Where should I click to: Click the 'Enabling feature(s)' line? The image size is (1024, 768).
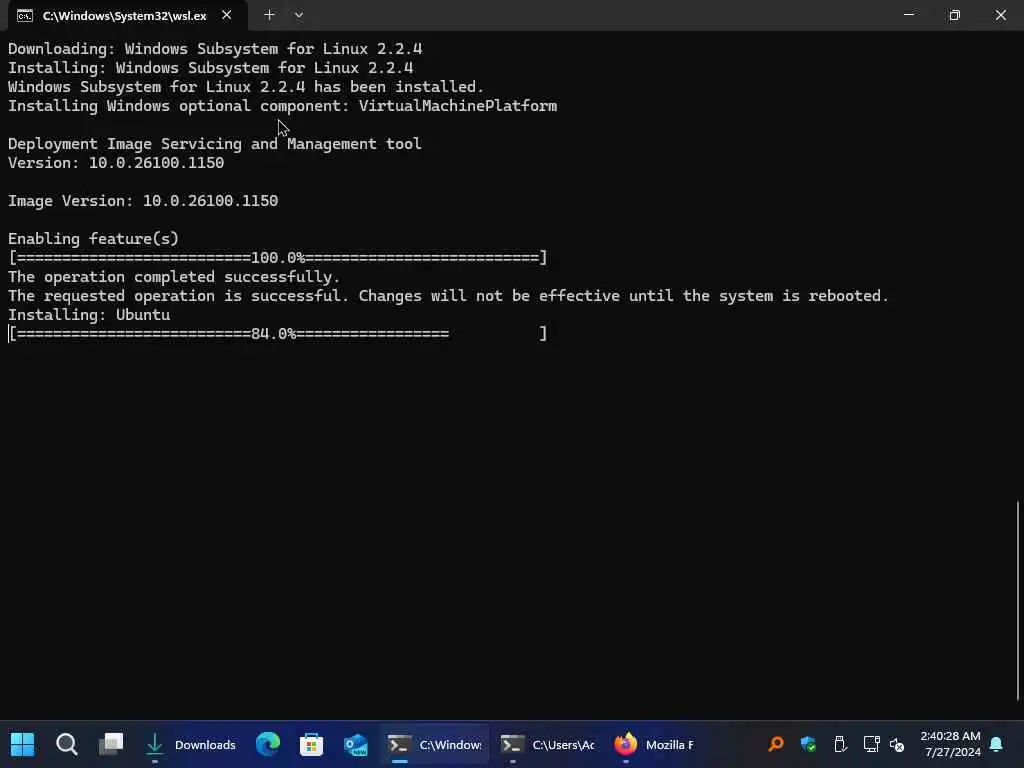click(x=93, y=239)
